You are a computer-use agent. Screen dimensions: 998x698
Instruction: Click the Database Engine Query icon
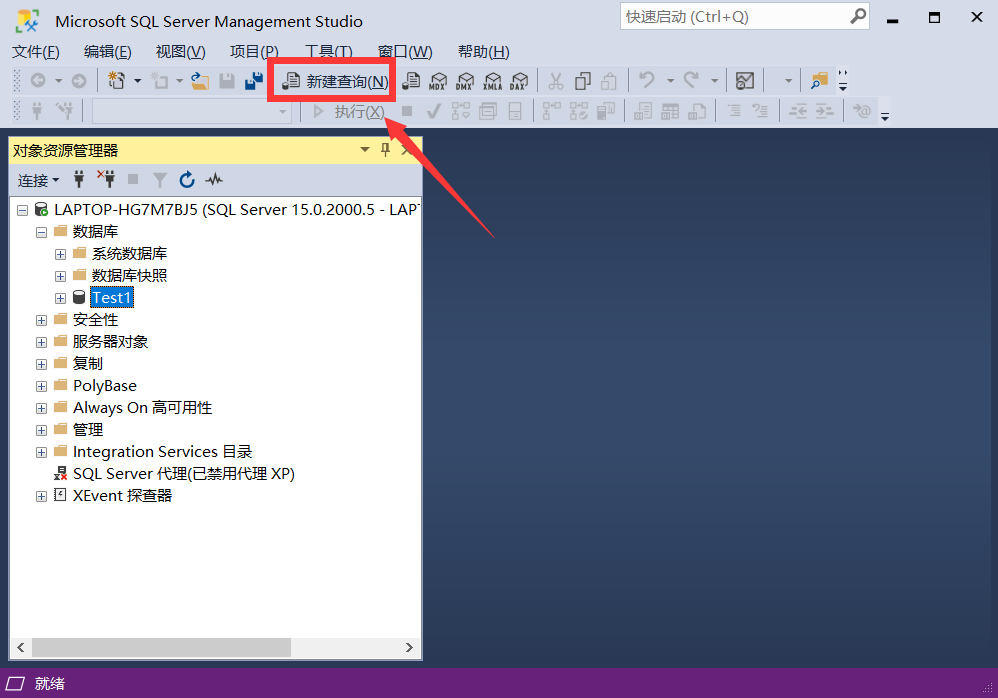411,81
